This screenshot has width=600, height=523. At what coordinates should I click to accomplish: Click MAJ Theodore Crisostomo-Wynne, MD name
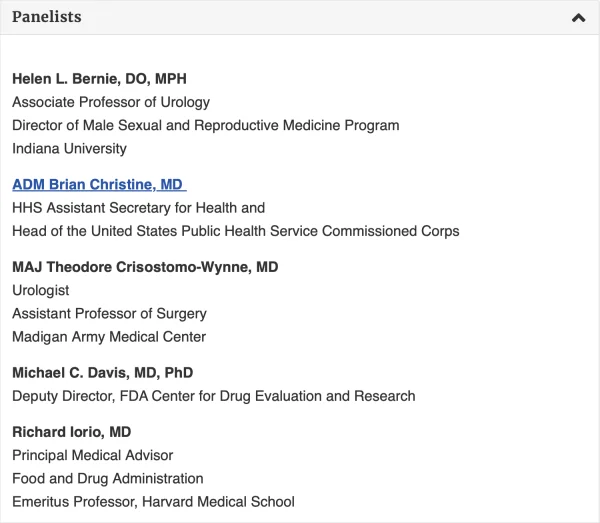pyautogui.click(x=145, y=267)
